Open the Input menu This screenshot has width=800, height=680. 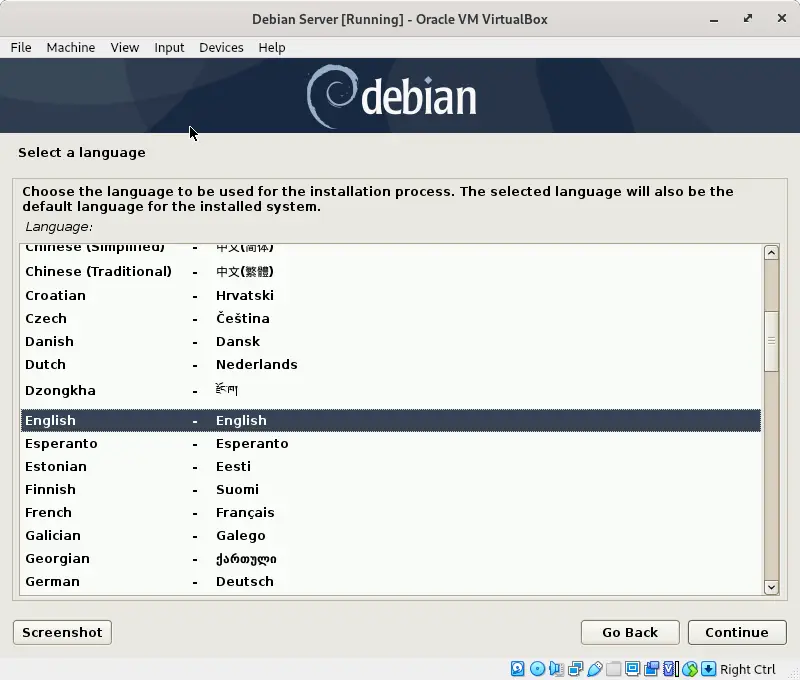169,47
